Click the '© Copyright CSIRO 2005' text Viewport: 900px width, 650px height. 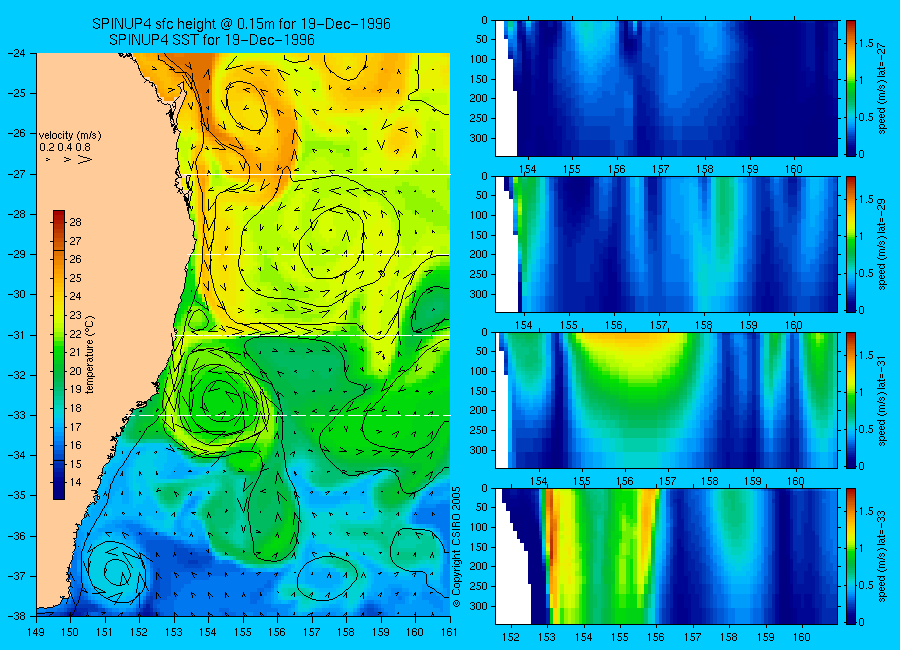coord(457,547)
